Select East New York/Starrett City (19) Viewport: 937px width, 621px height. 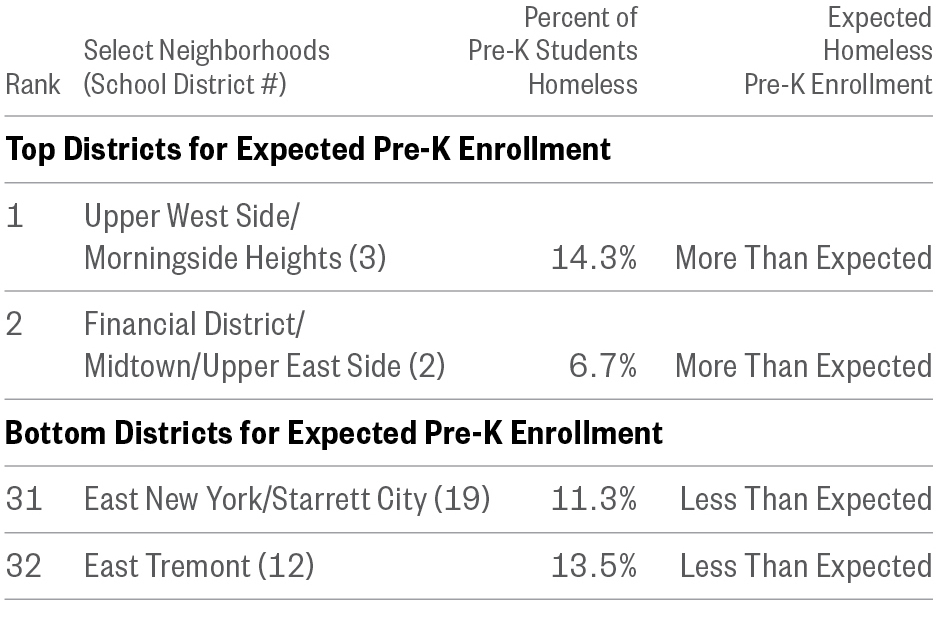[x=287, y=498]
